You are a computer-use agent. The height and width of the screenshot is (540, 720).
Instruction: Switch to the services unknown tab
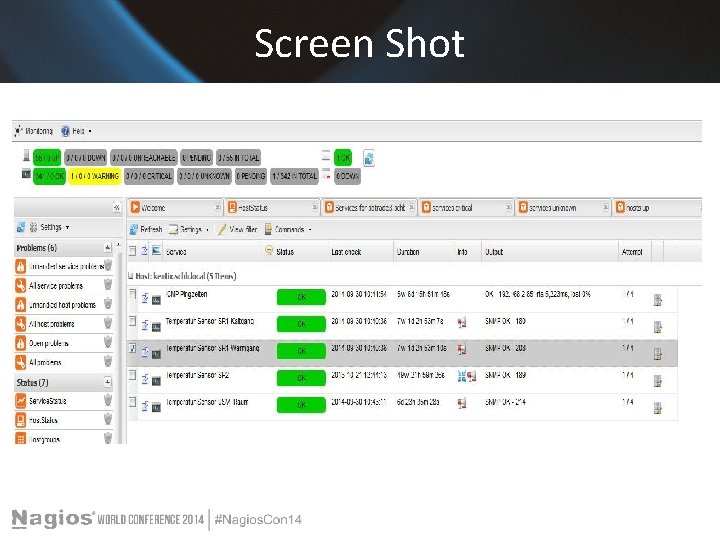coord(563,208)
